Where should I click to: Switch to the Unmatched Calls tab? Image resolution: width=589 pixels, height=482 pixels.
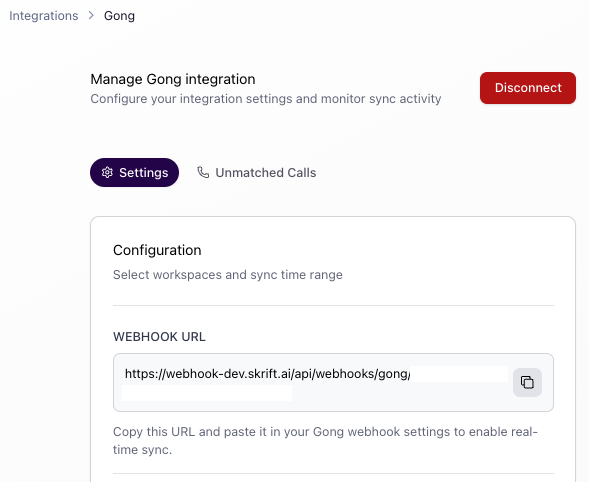tap(257, 172)
